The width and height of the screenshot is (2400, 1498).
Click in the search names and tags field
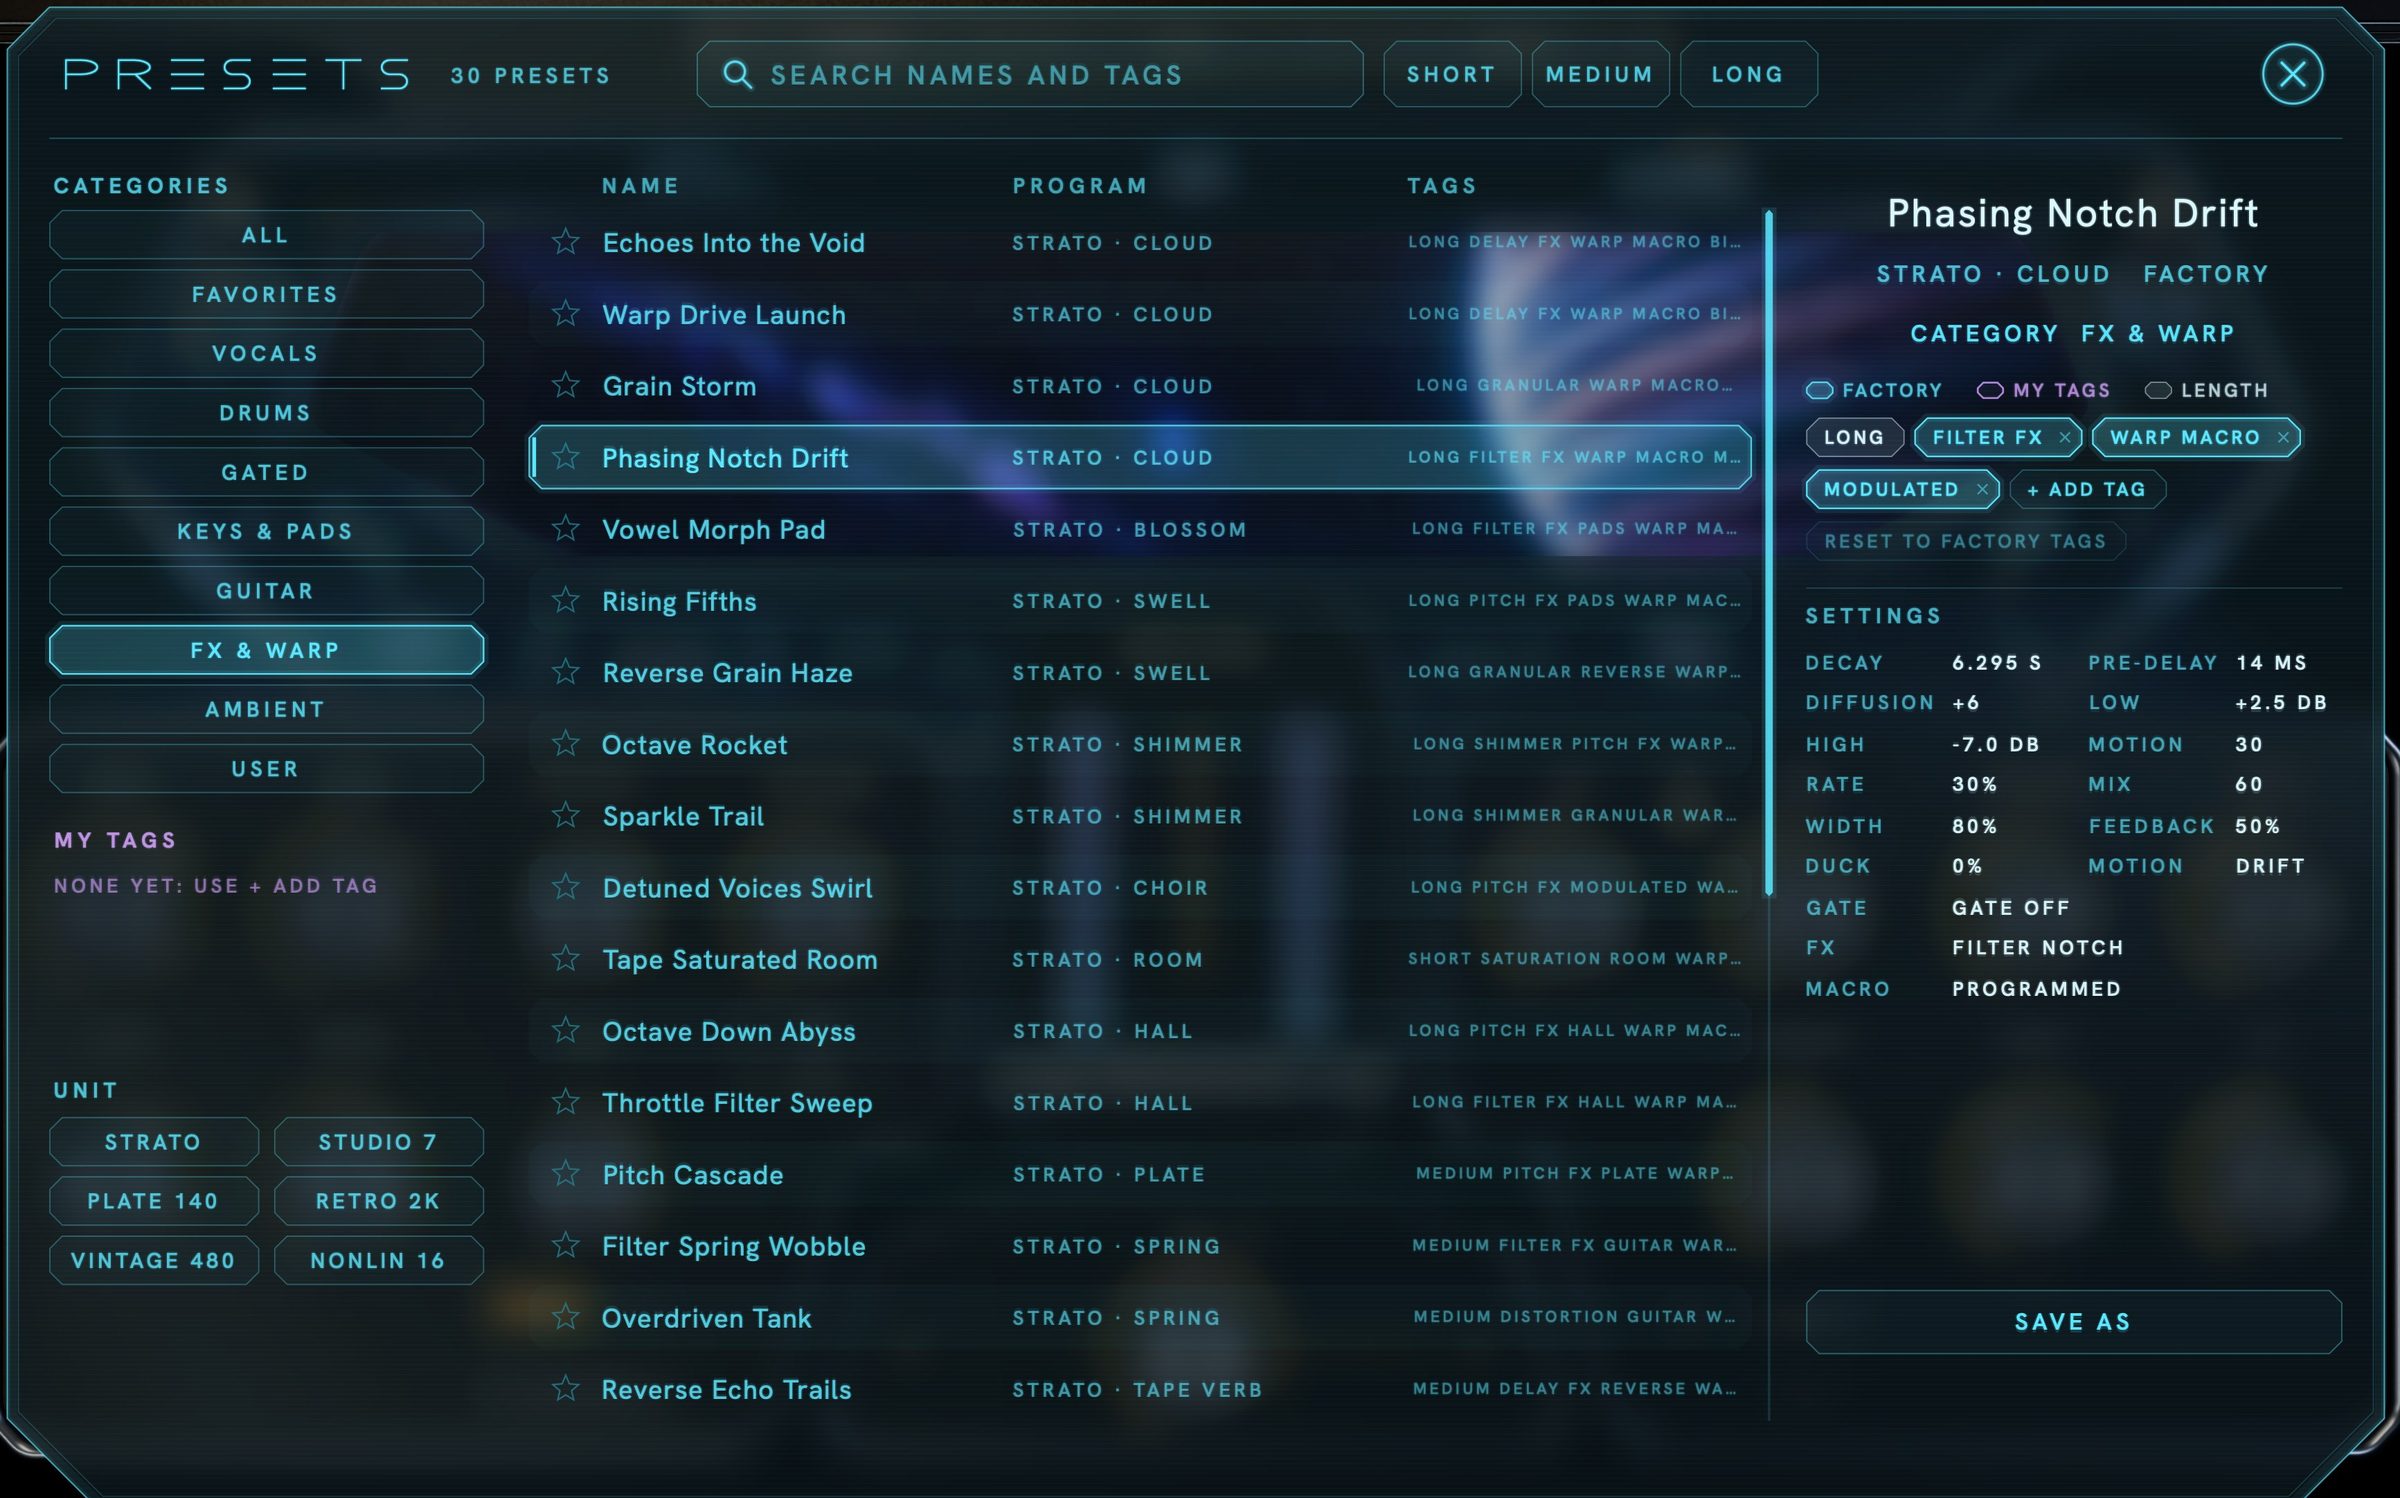pyautogui.click(x=1030, y=74)
